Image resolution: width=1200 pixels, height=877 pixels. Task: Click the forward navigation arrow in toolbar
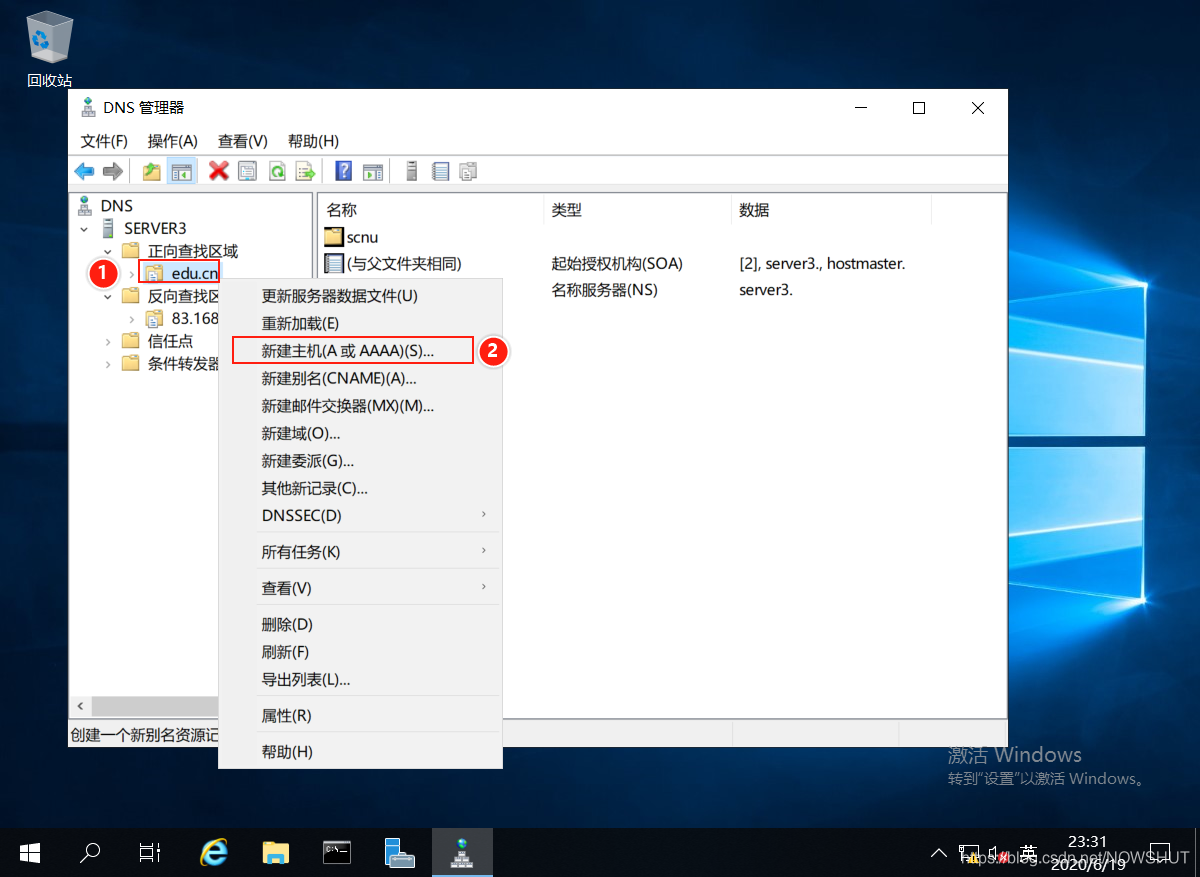[x=110, y=170]
